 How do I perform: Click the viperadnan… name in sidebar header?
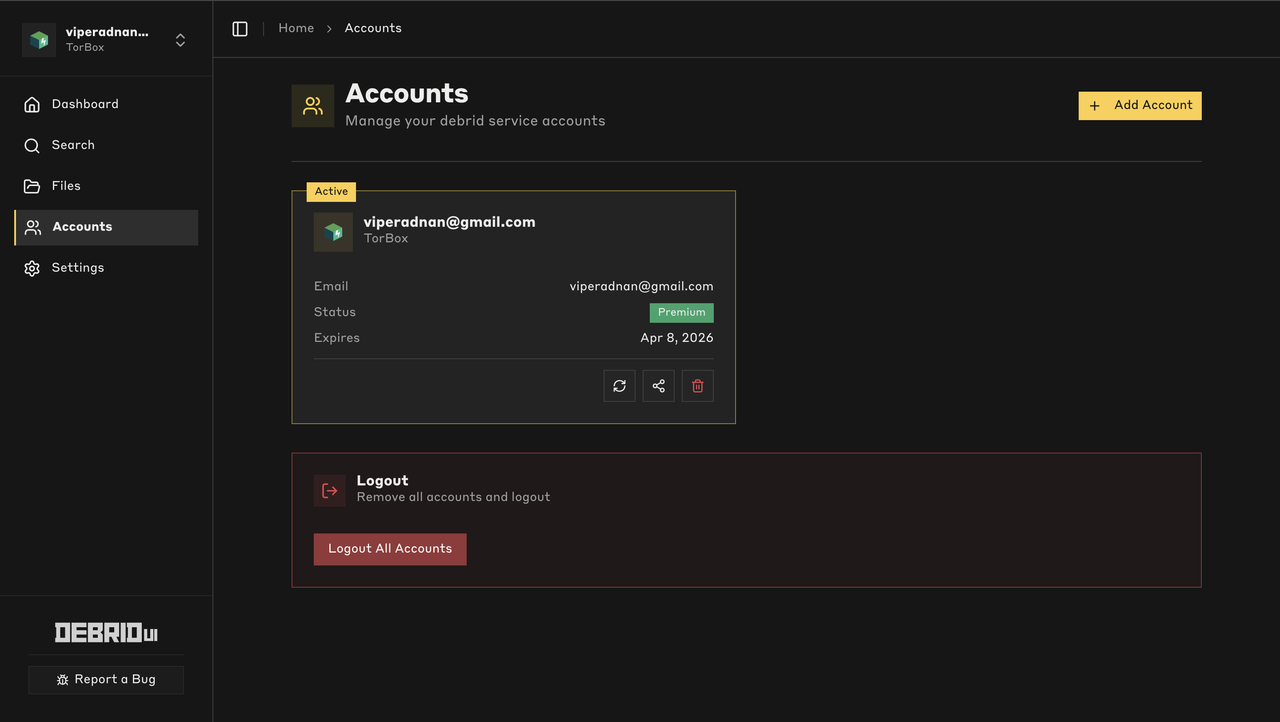[107, 32]
